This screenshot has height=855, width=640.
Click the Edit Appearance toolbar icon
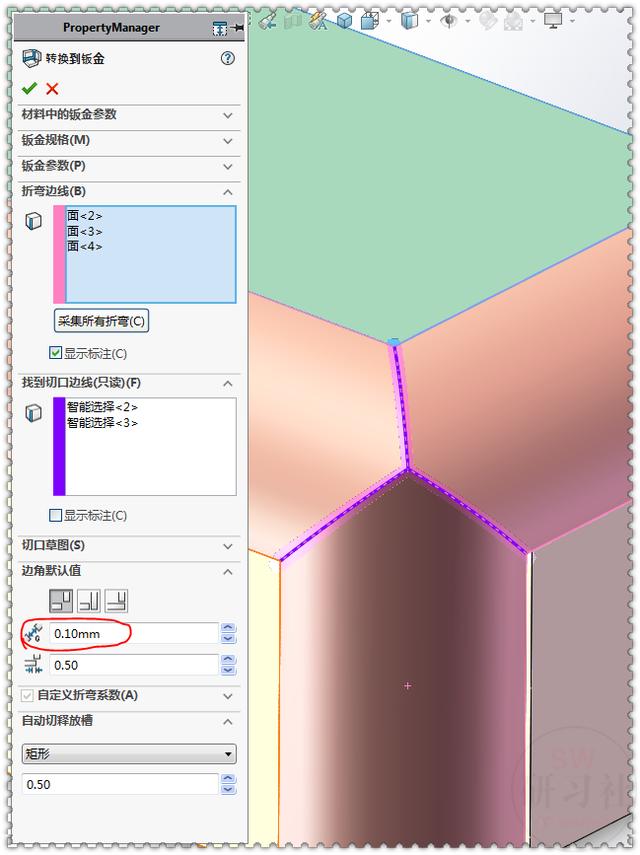point(487,21)
